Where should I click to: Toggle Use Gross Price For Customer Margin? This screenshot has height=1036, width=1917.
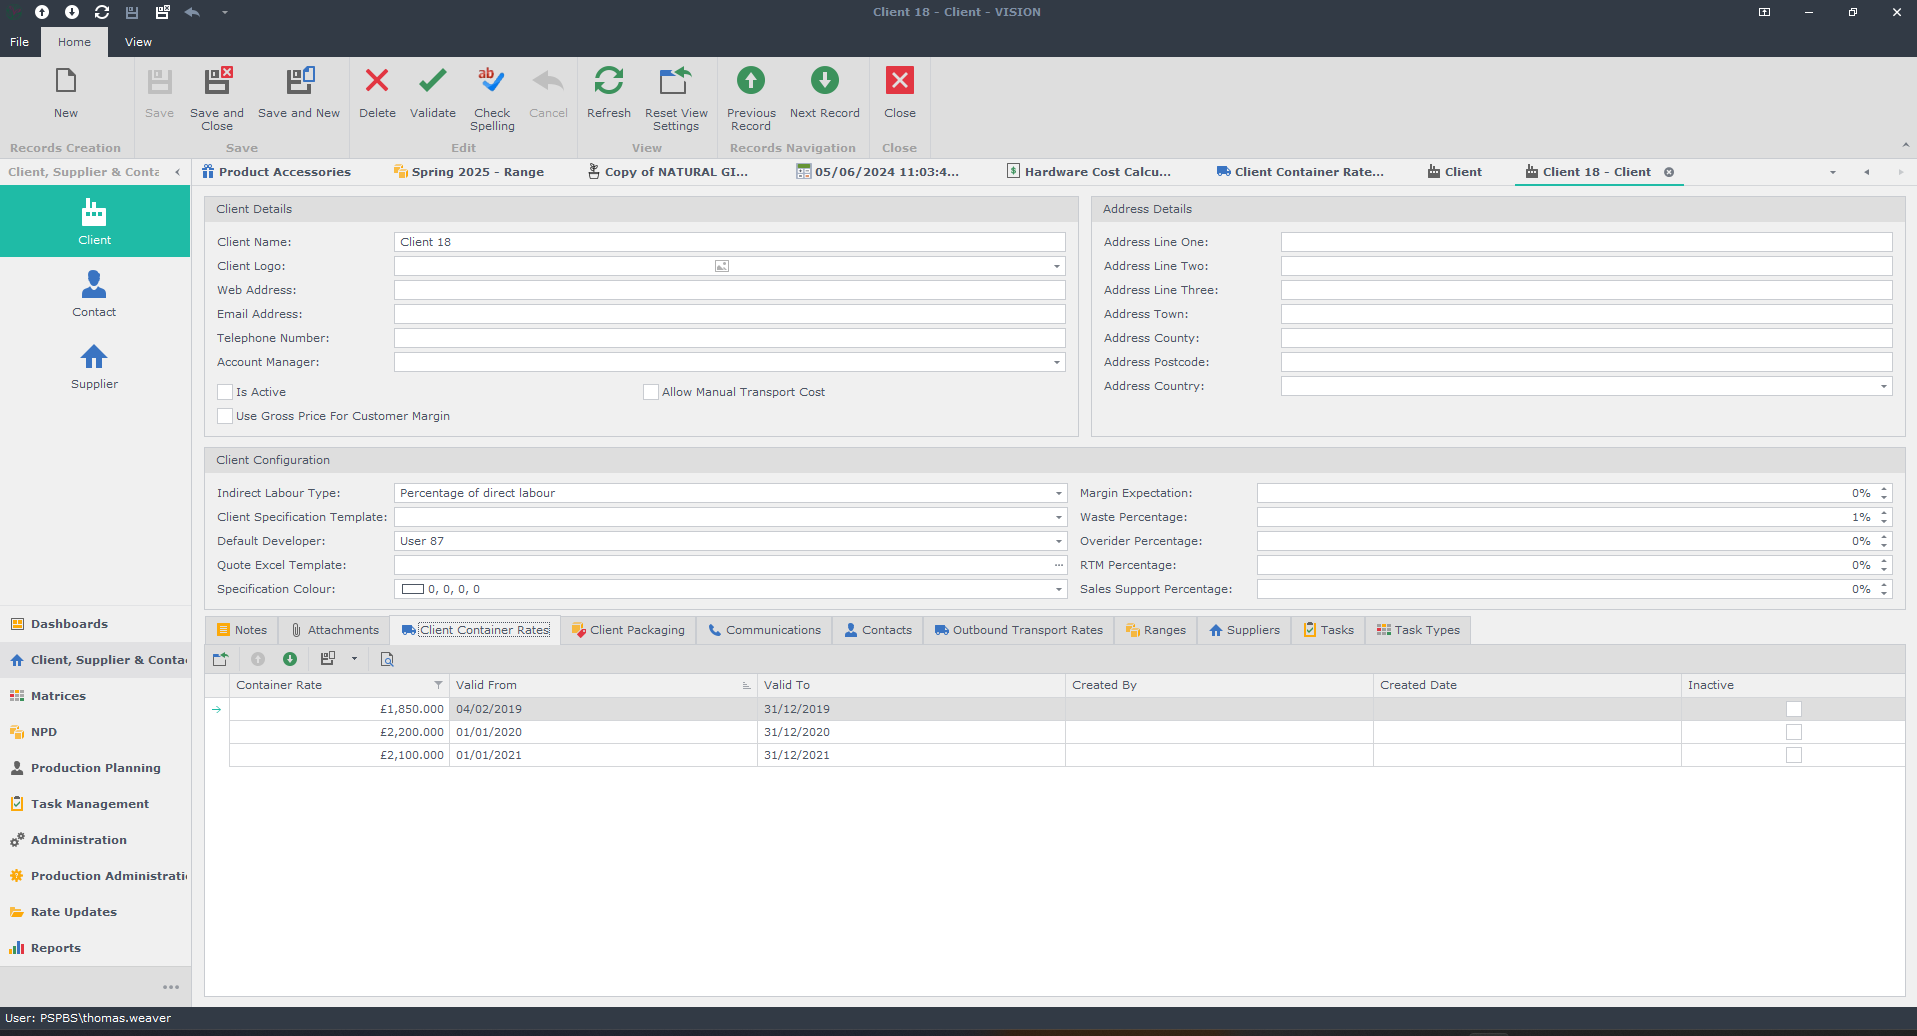coord(225,416)
